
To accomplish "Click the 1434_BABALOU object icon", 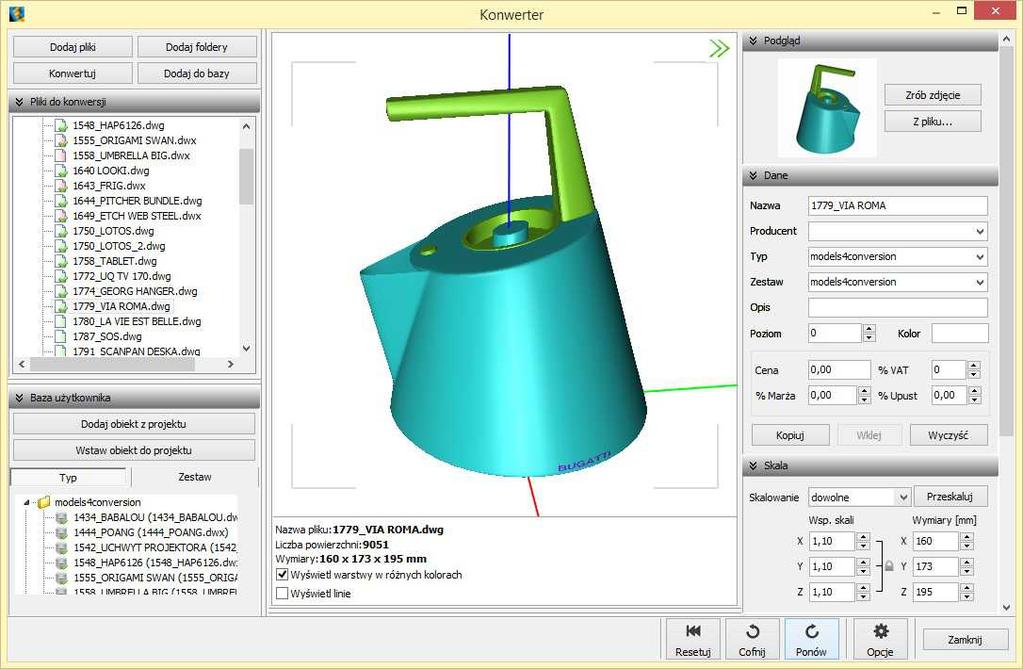I will click(62, 518).
